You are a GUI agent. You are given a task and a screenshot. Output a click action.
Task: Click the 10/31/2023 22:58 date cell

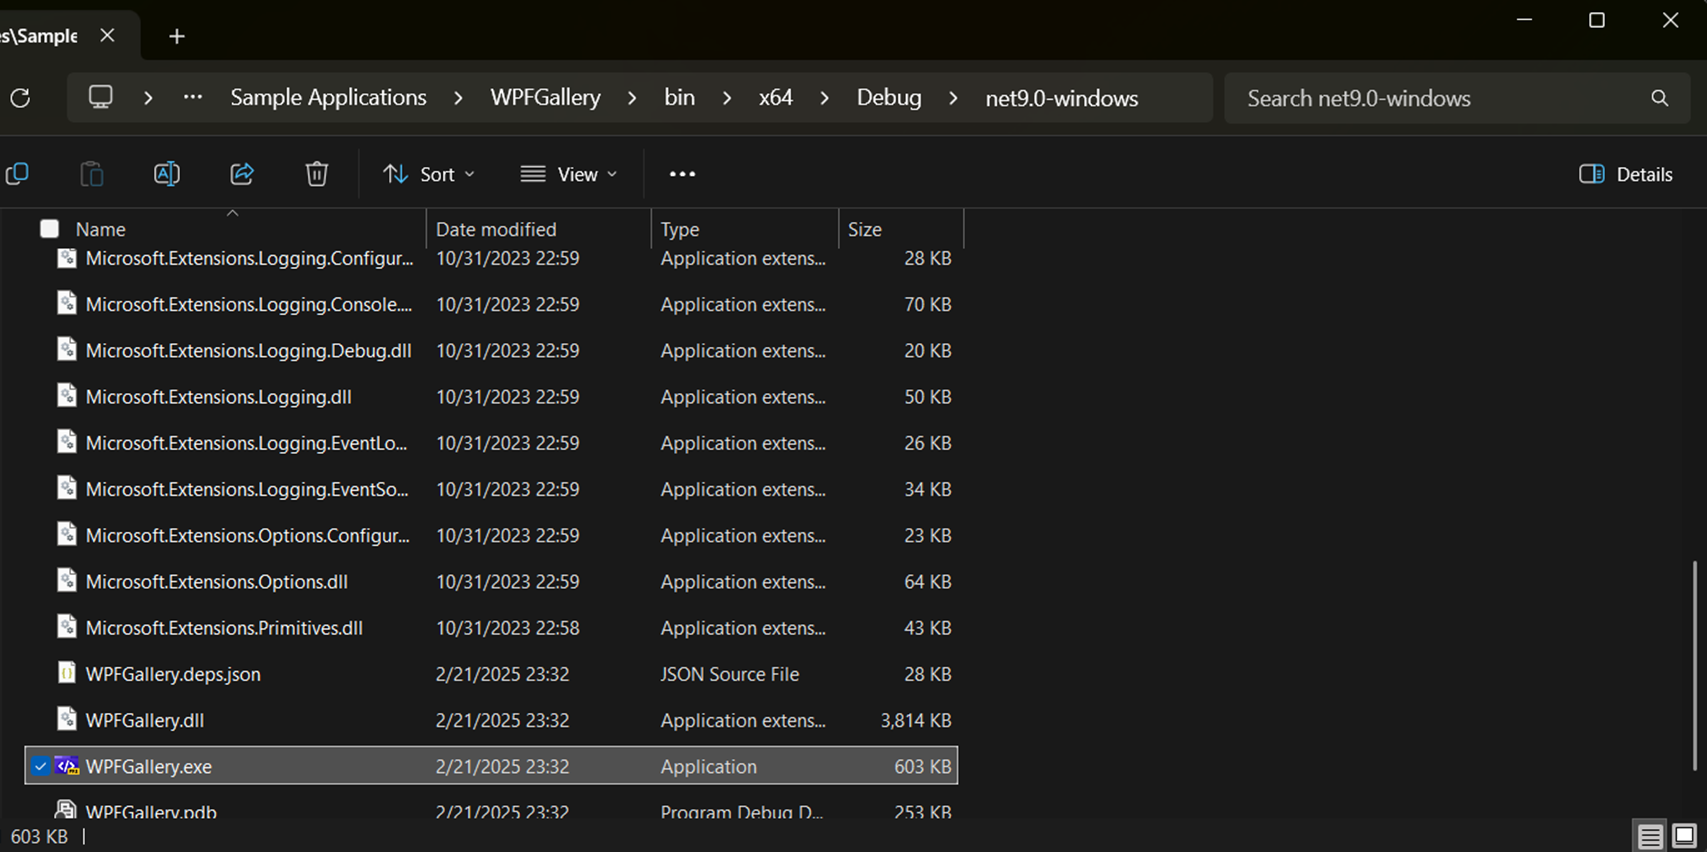pos(507,628)
